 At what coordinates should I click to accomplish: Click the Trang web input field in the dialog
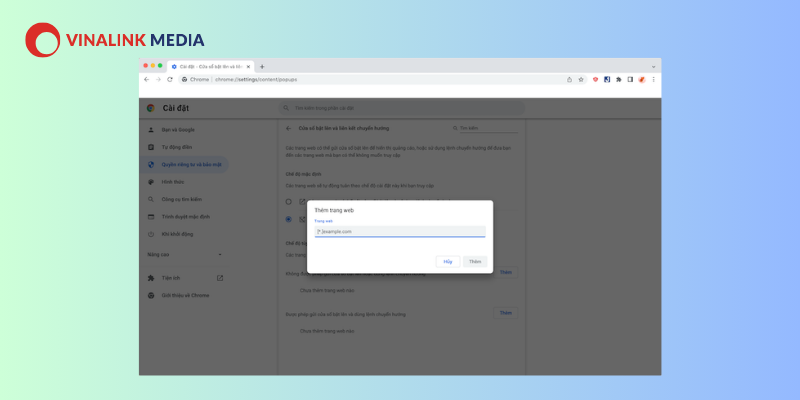click(400, 232)
